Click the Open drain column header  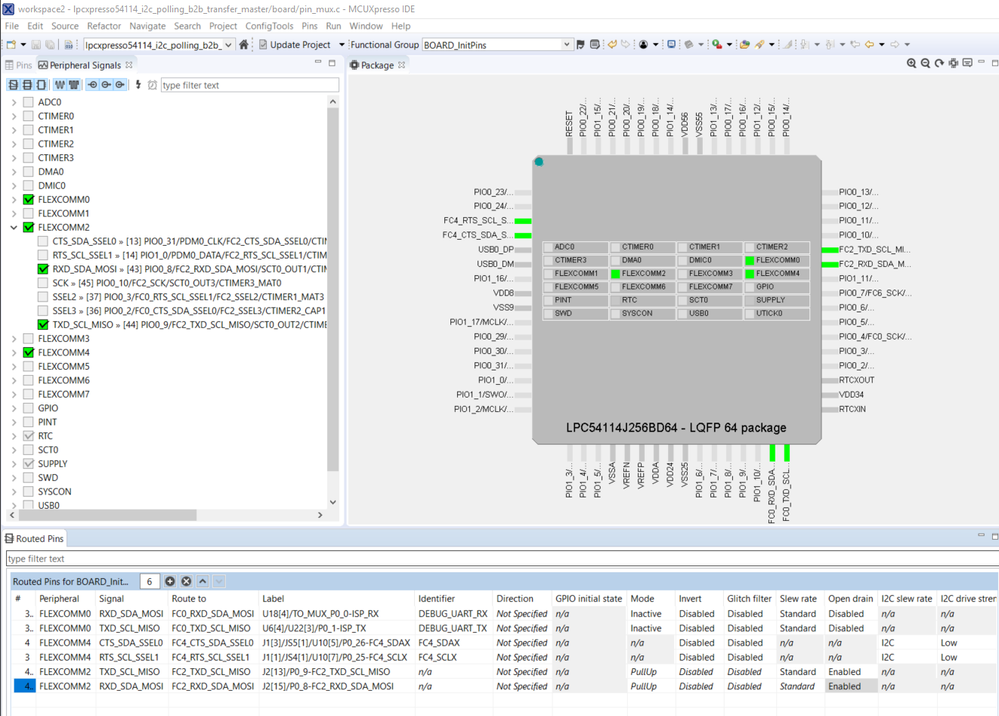coord(850,599)
